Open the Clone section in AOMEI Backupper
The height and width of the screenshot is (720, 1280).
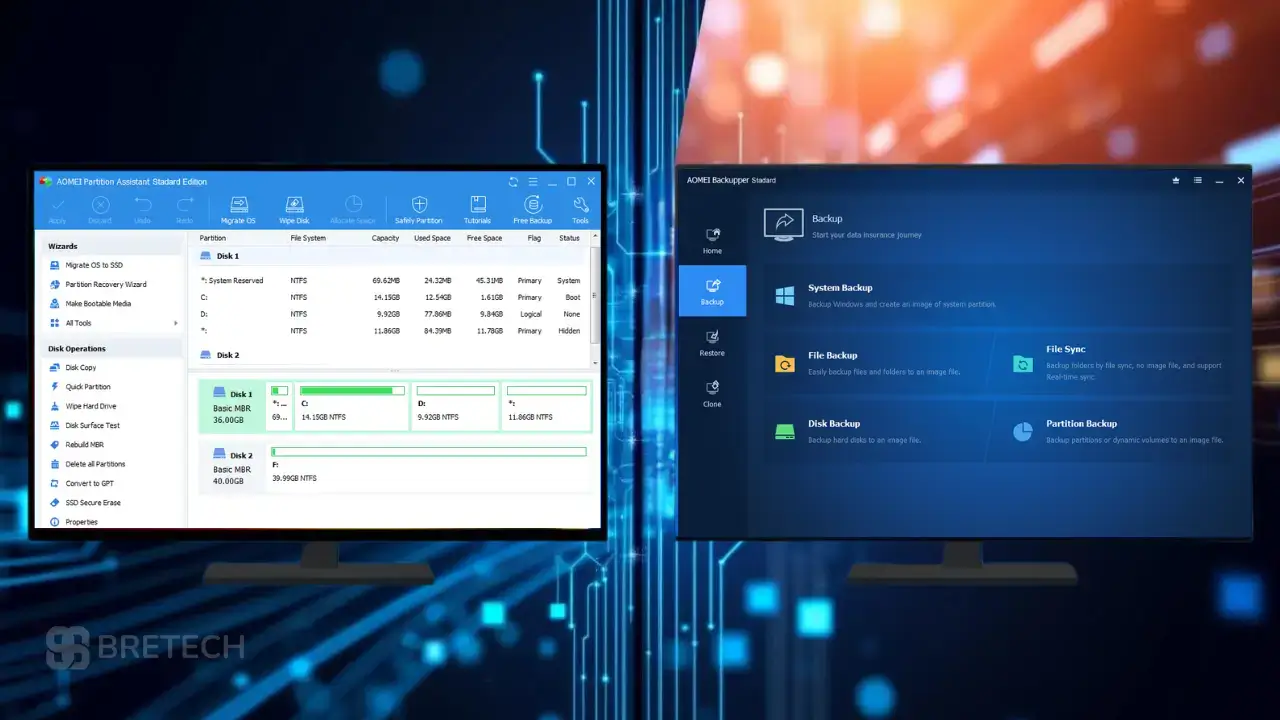click(x=711, y=391)
